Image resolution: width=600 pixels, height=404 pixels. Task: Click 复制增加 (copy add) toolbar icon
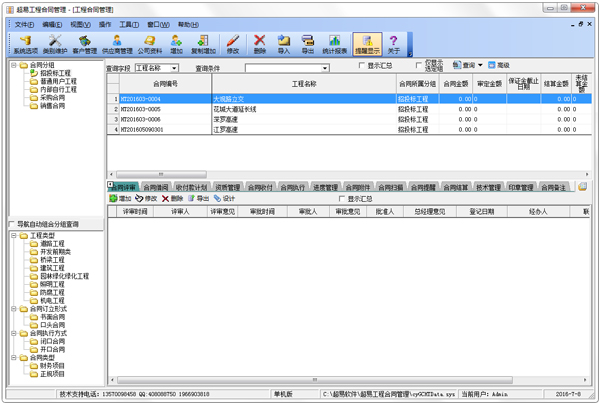pos(203,44)
